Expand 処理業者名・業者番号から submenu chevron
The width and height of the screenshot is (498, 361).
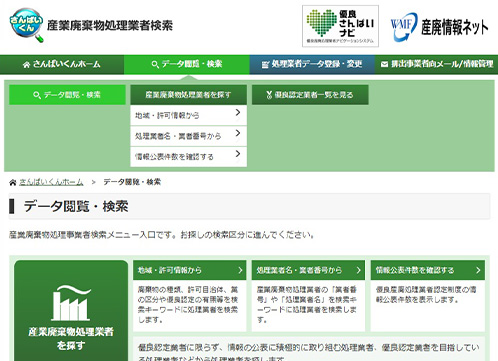[x=238, y=133]
